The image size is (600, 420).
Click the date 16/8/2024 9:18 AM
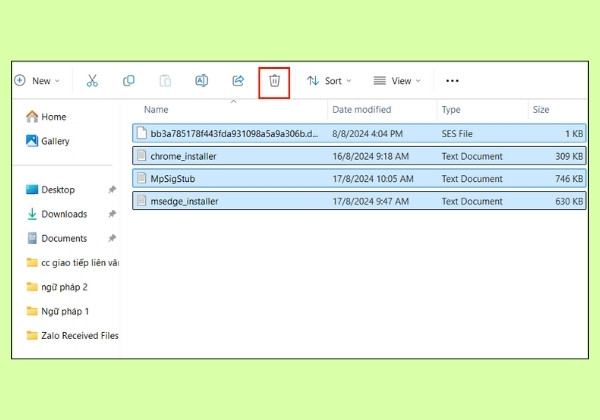370,156
